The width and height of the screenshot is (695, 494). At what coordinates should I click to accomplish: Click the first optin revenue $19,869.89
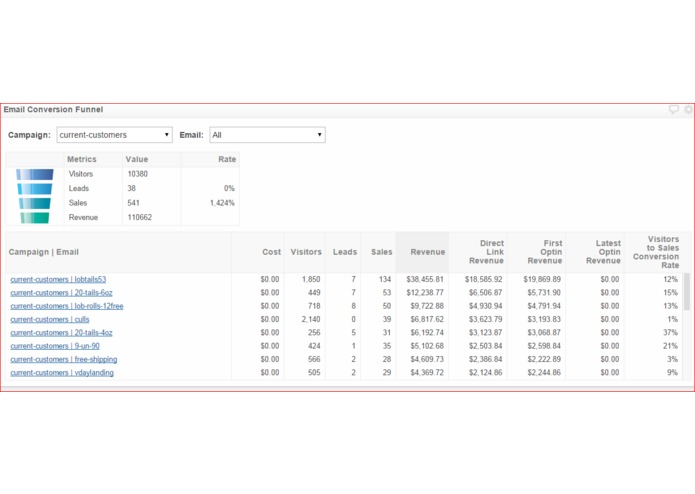[542, 280]
